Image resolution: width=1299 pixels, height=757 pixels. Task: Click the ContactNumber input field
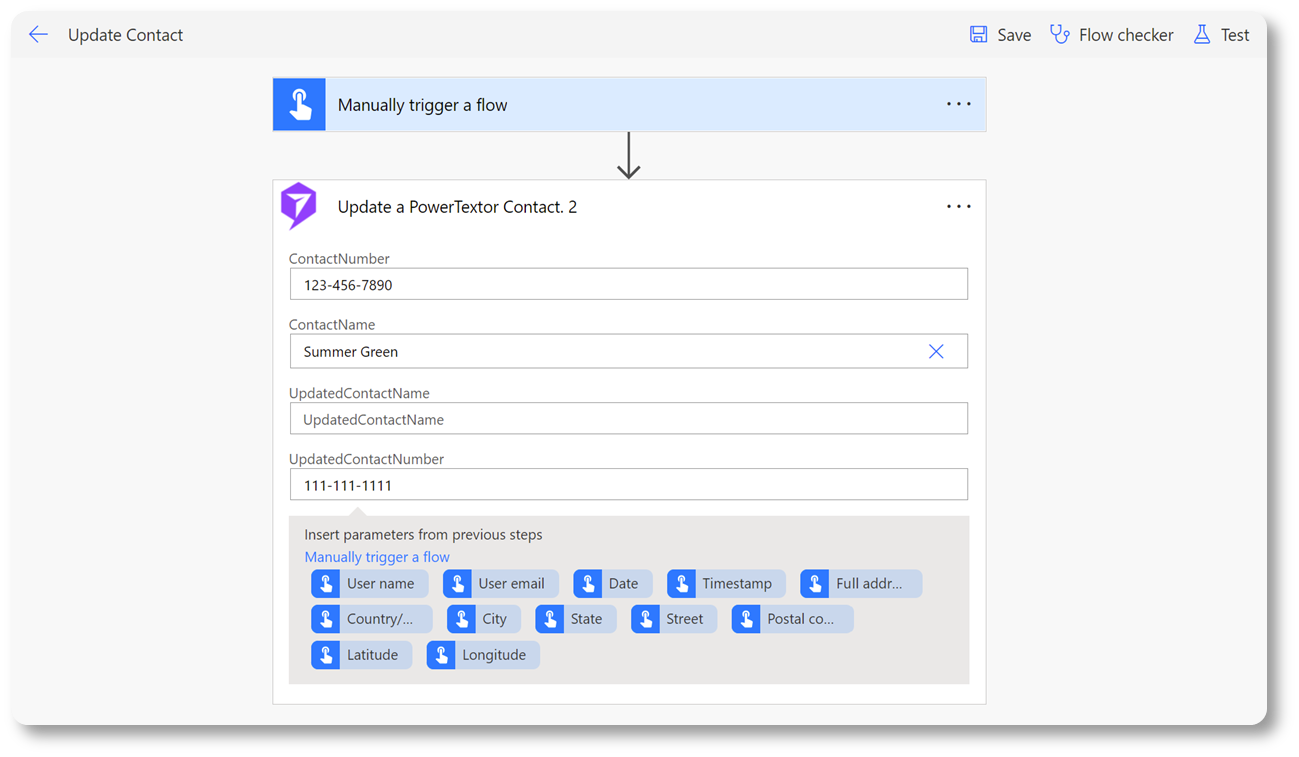628,284
